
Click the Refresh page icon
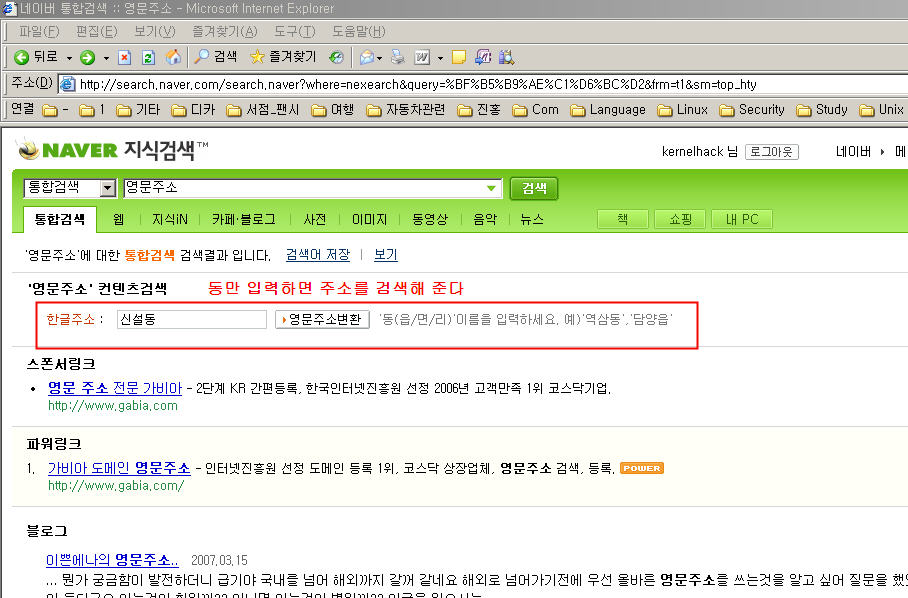pyautogui.click(x=148, y=57)
